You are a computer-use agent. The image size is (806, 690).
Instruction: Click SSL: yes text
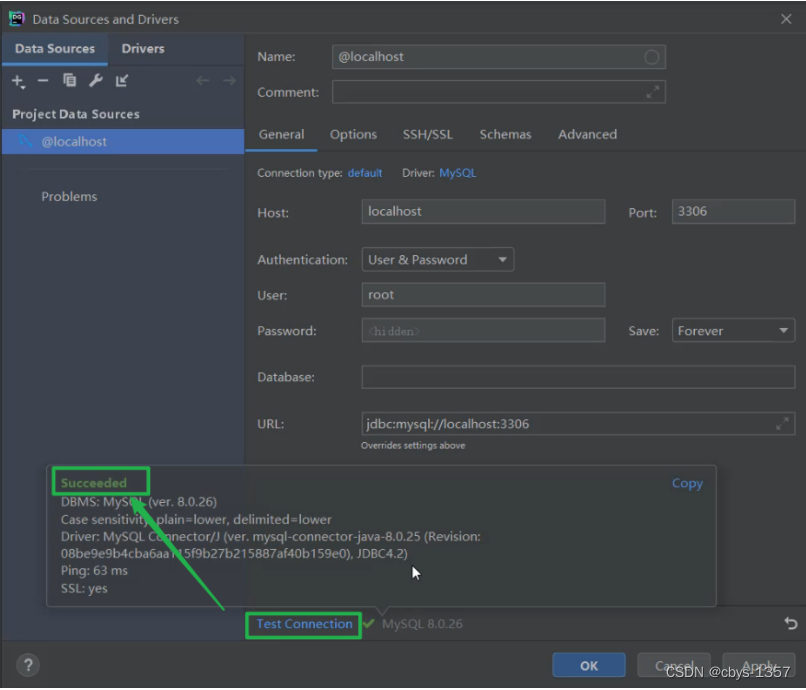84,589
